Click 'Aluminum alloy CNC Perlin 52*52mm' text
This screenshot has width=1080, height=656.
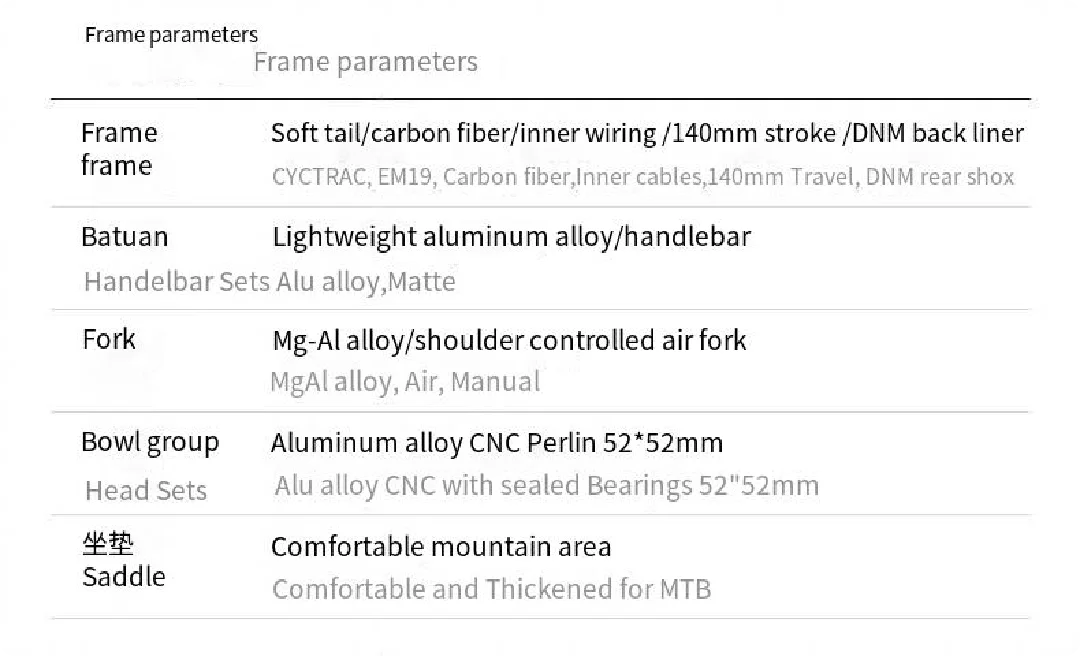click(x=497, y=443)
